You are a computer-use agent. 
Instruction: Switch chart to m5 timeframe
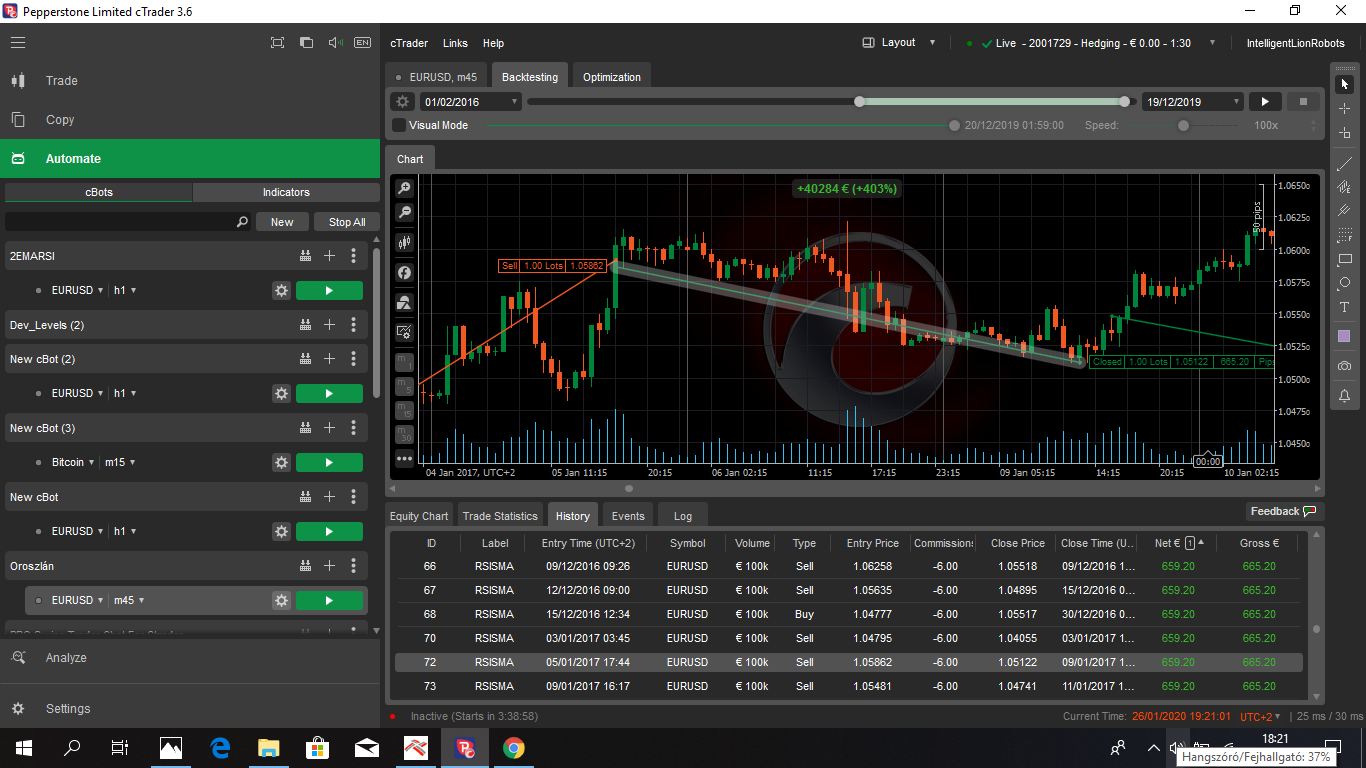(x=403, y=386)
